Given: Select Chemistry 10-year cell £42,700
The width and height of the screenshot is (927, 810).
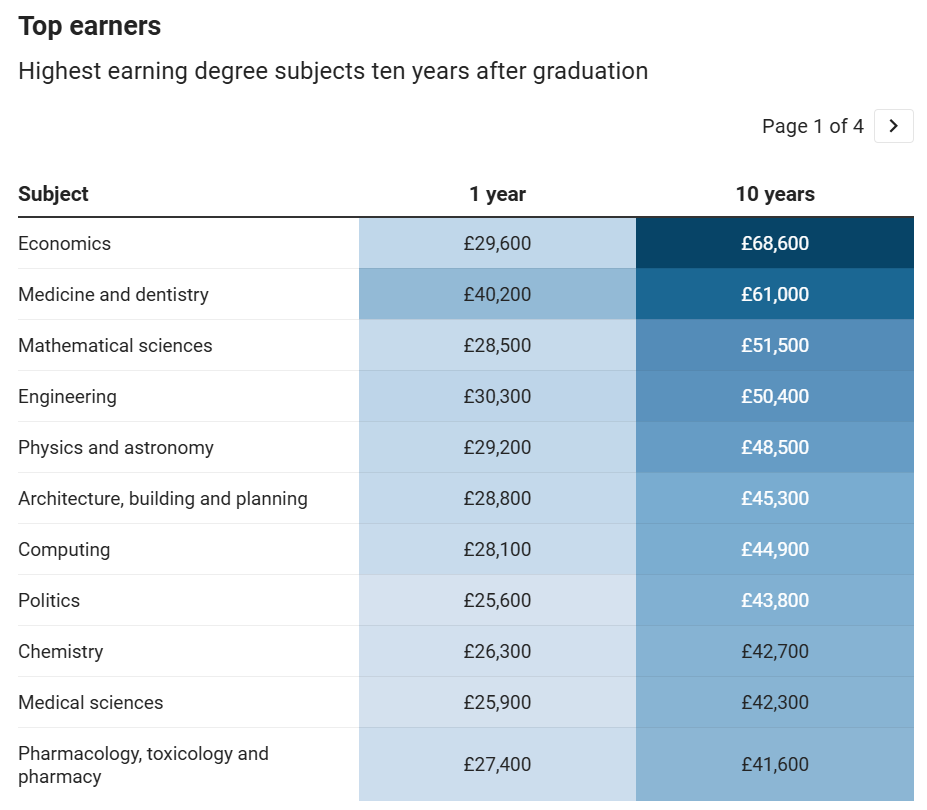Looking at the screenshot, I should 775,652.
